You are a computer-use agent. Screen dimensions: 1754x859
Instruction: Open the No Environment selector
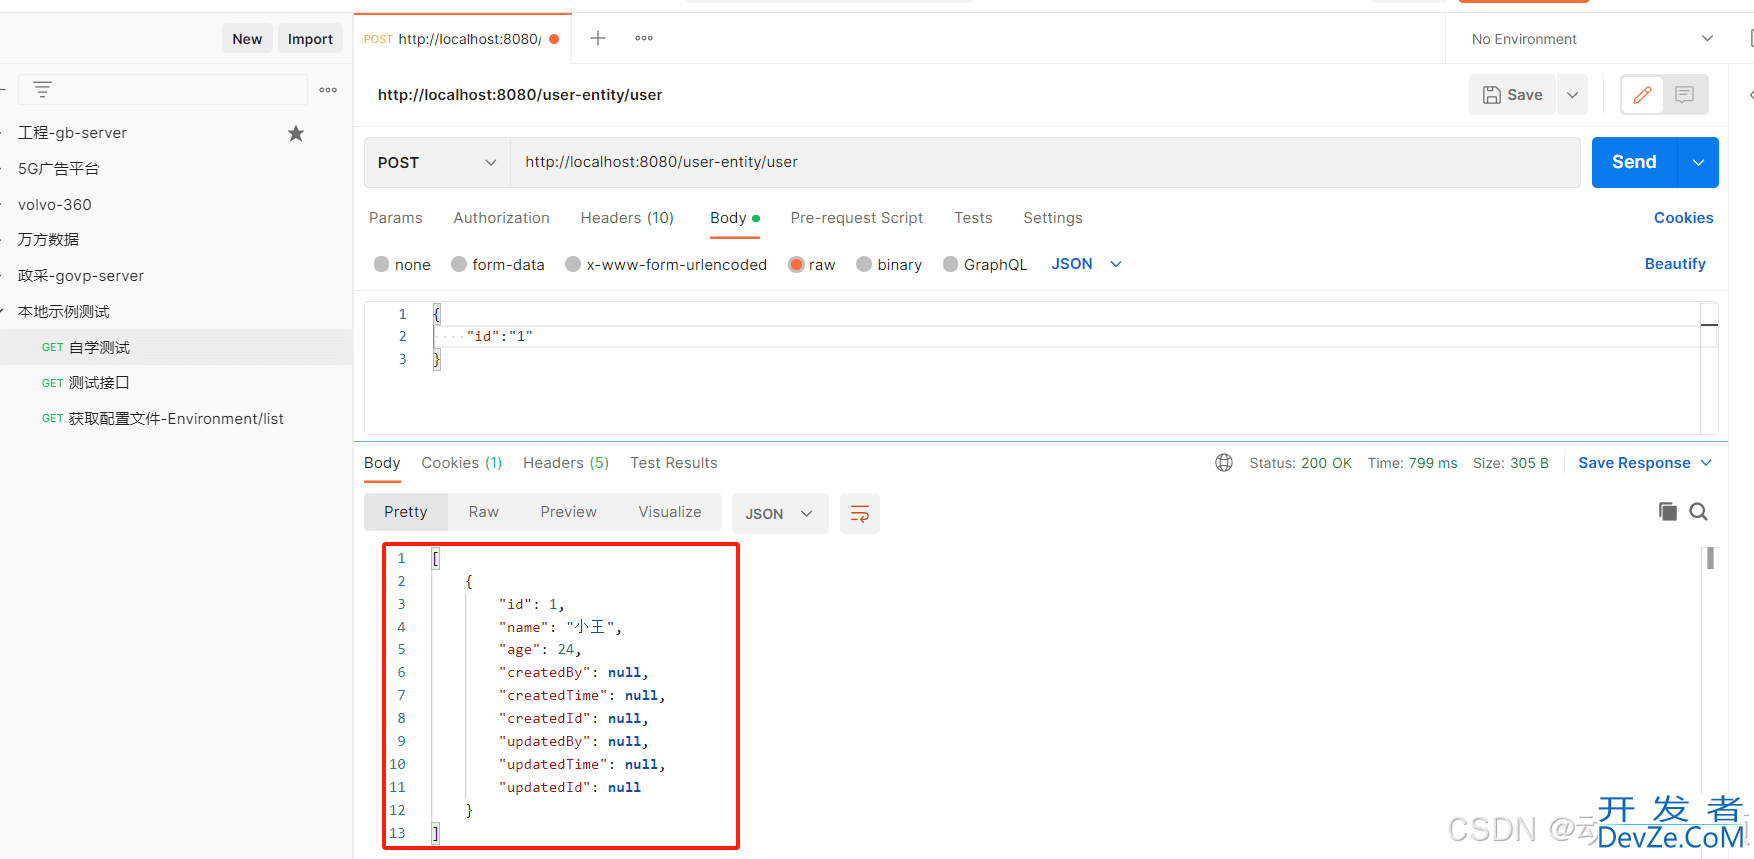[x=1592, y=39]
